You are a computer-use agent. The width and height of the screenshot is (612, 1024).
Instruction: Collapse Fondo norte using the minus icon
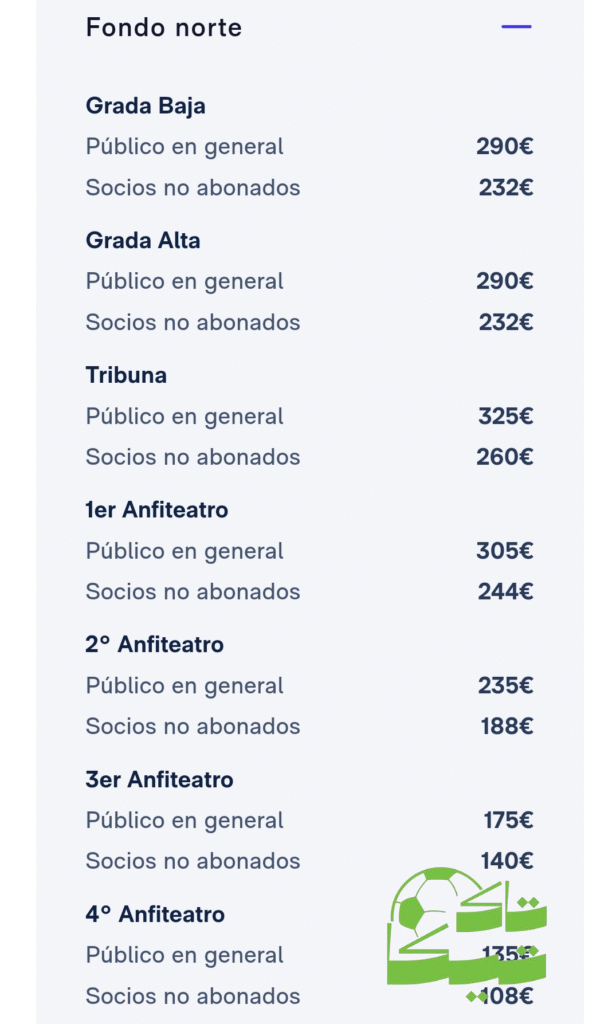516,27
